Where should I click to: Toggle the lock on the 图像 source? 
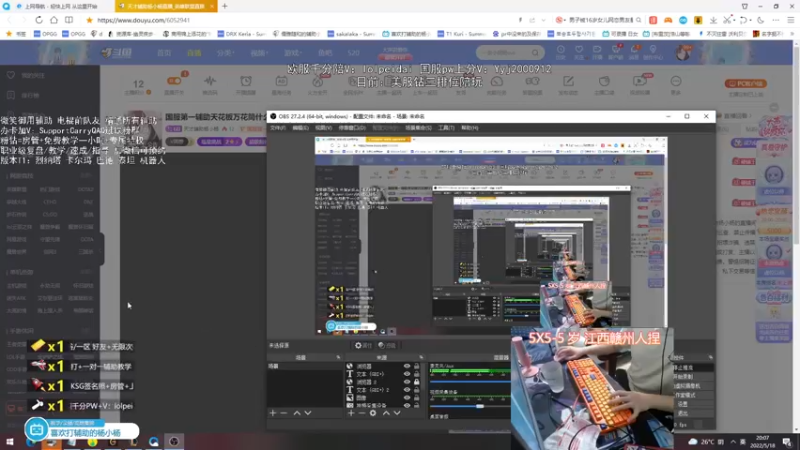(416, 397)
